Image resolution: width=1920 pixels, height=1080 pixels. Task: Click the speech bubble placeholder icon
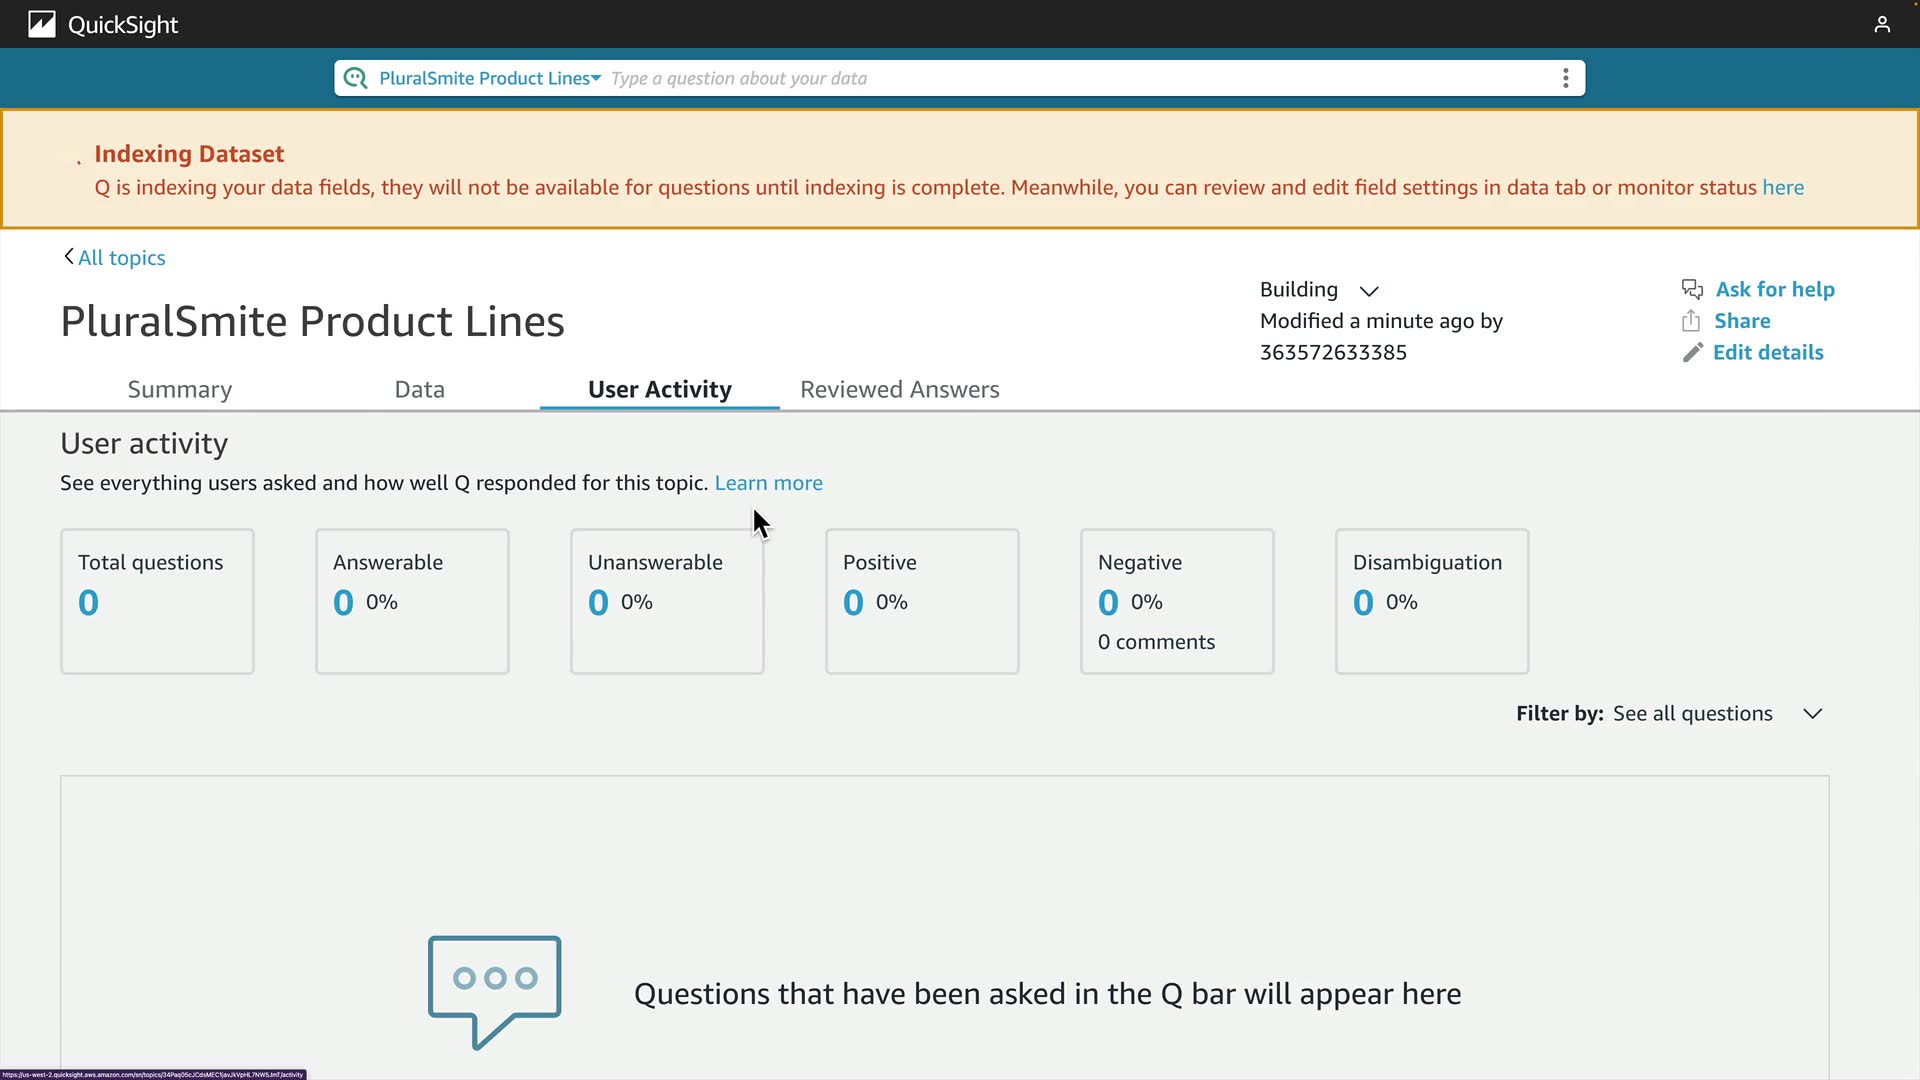(x=494, y=991)
